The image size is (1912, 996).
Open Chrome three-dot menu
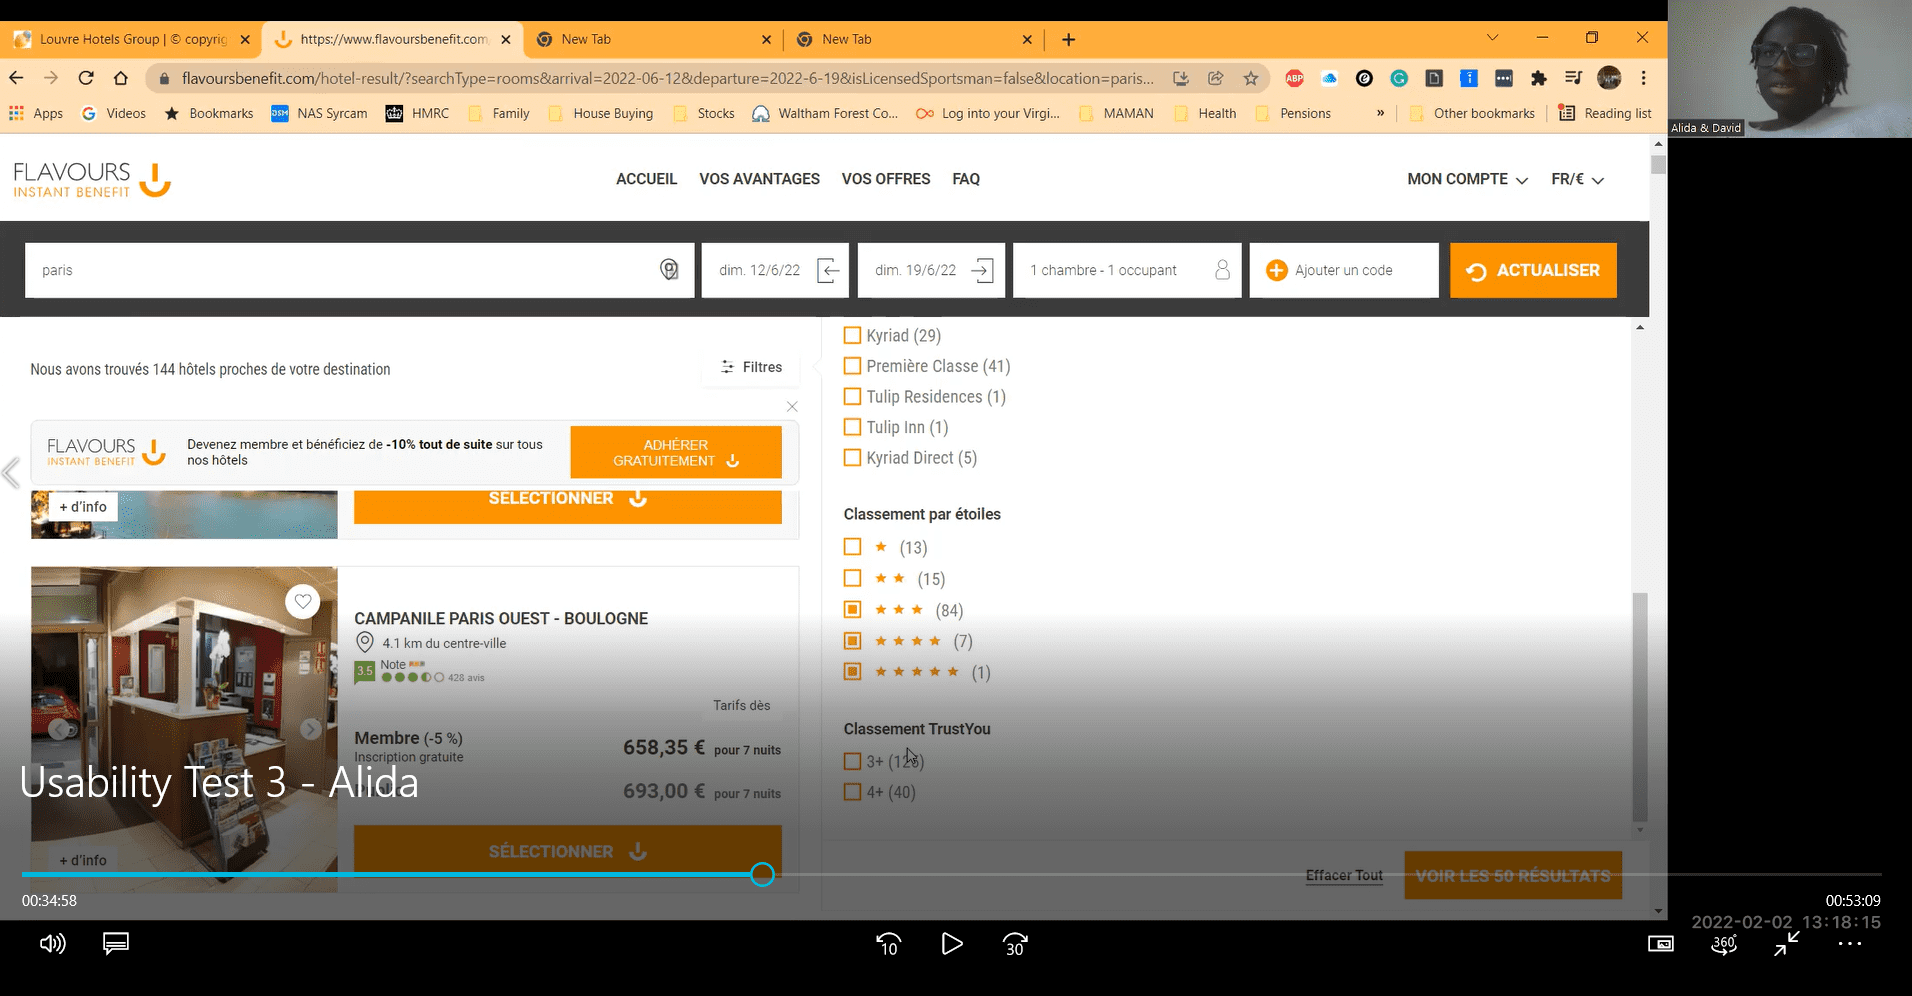pyautogui.click(x=1643, y=78)
